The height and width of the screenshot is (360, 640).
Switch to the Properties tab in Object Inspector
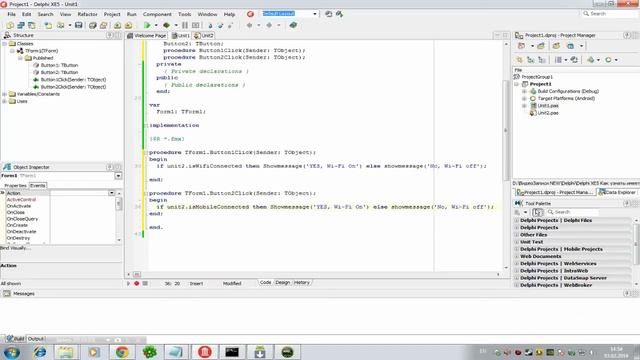[x=15, y=186]
